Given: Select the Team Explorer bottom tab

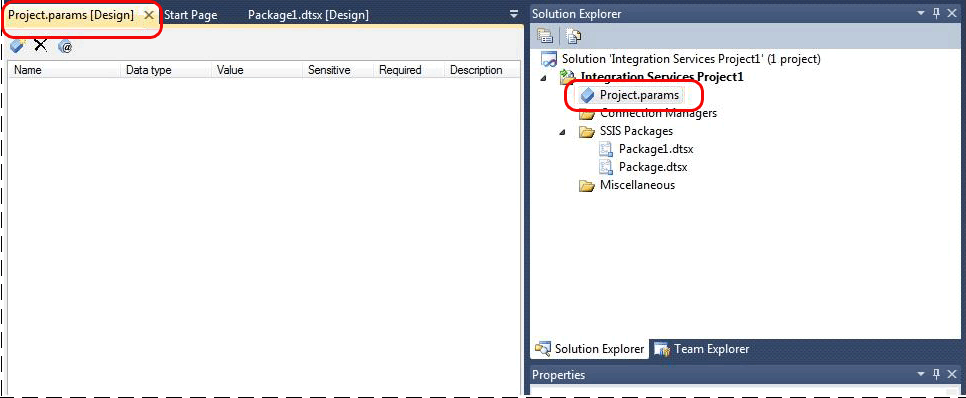Looking at the screenshot, I should click(702, 349).
